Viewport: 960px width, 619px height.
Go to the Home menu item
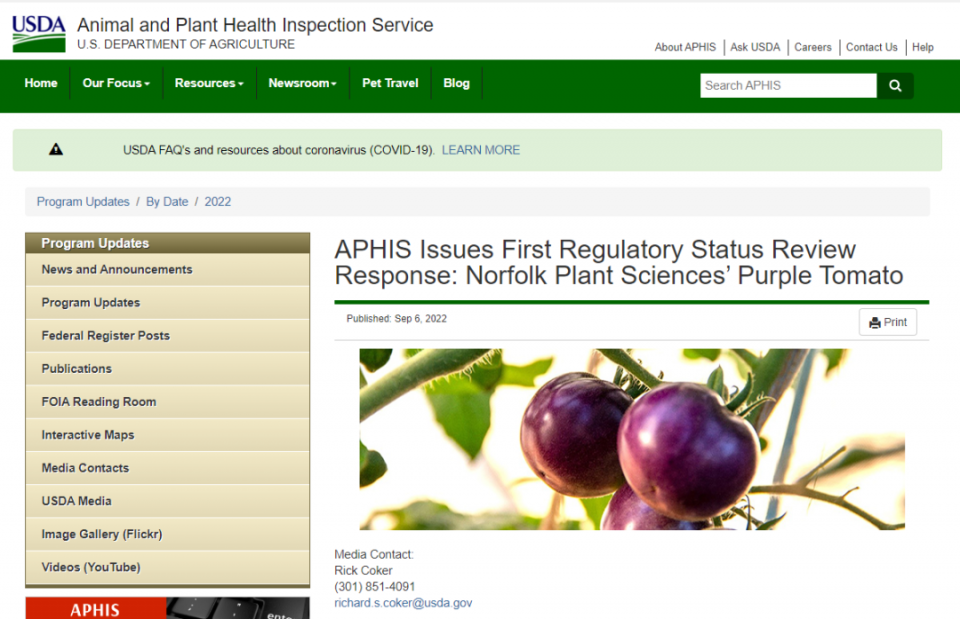(x=41, y=84)
